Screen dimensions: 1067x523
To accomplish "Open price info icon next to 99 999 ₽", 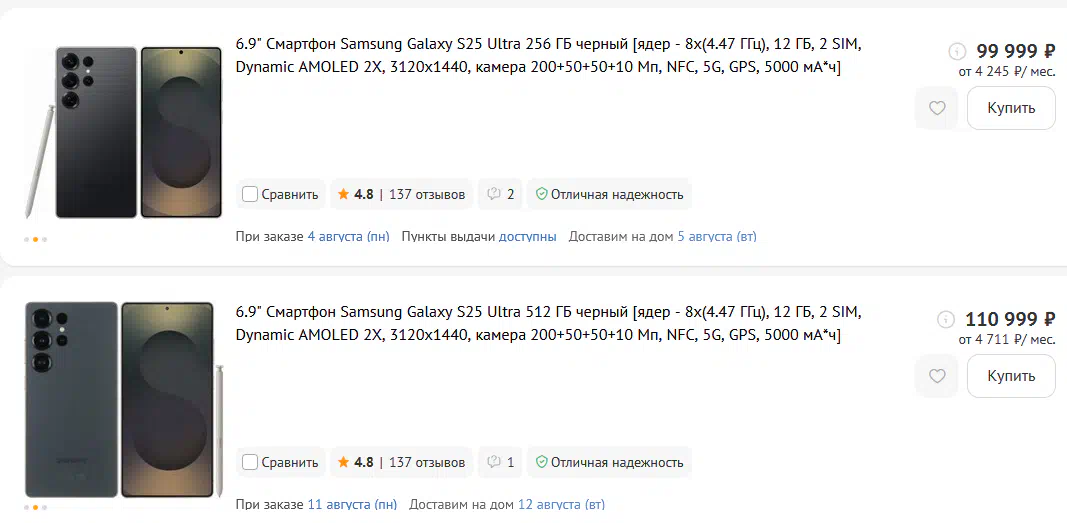I will click(x=957, y=51).
